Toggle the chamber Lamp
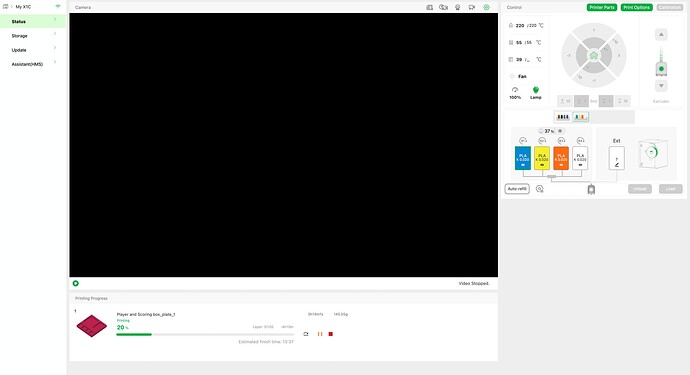This screenshot has height=375, width=690. point(536,92)
